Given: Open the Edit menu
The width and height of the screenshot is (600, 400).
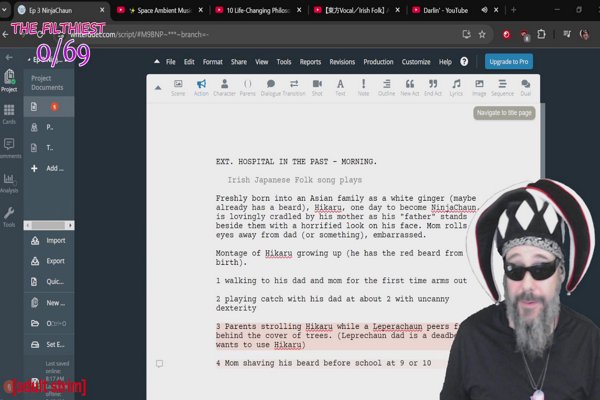Looking at the screenshot, I should click(189, 62).
